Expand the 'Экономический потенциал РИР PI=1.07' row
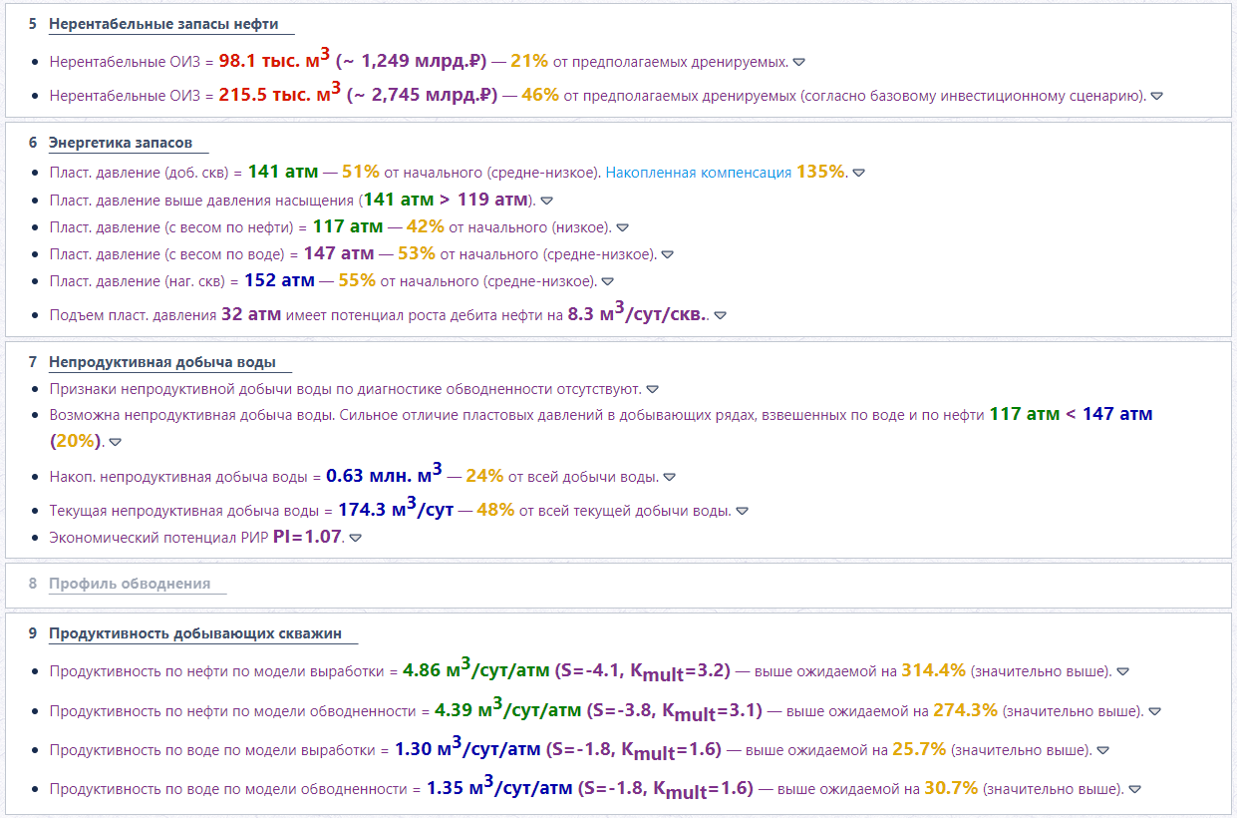Screen dimensions: 1237x818 coord(355,538)
